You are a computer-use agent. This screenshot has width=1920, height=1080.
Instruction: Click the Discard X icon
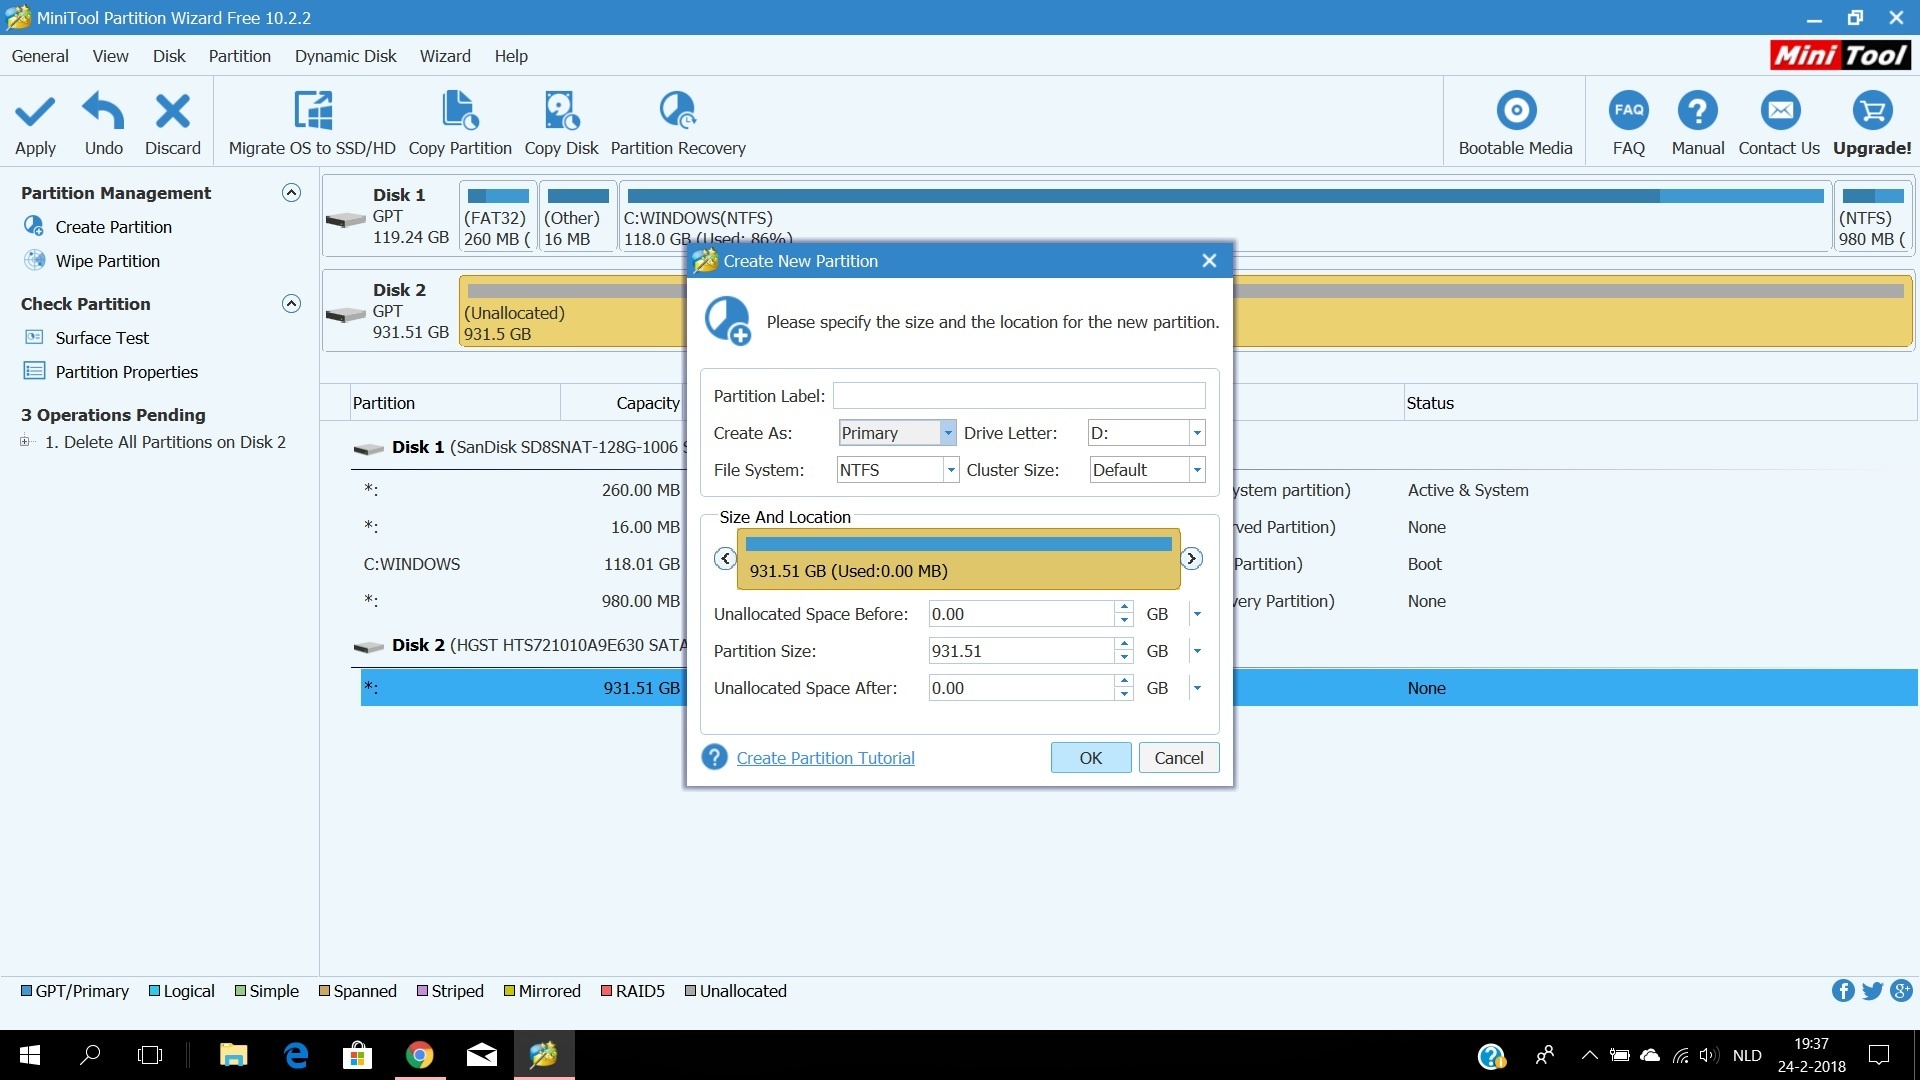pos(172,112)
